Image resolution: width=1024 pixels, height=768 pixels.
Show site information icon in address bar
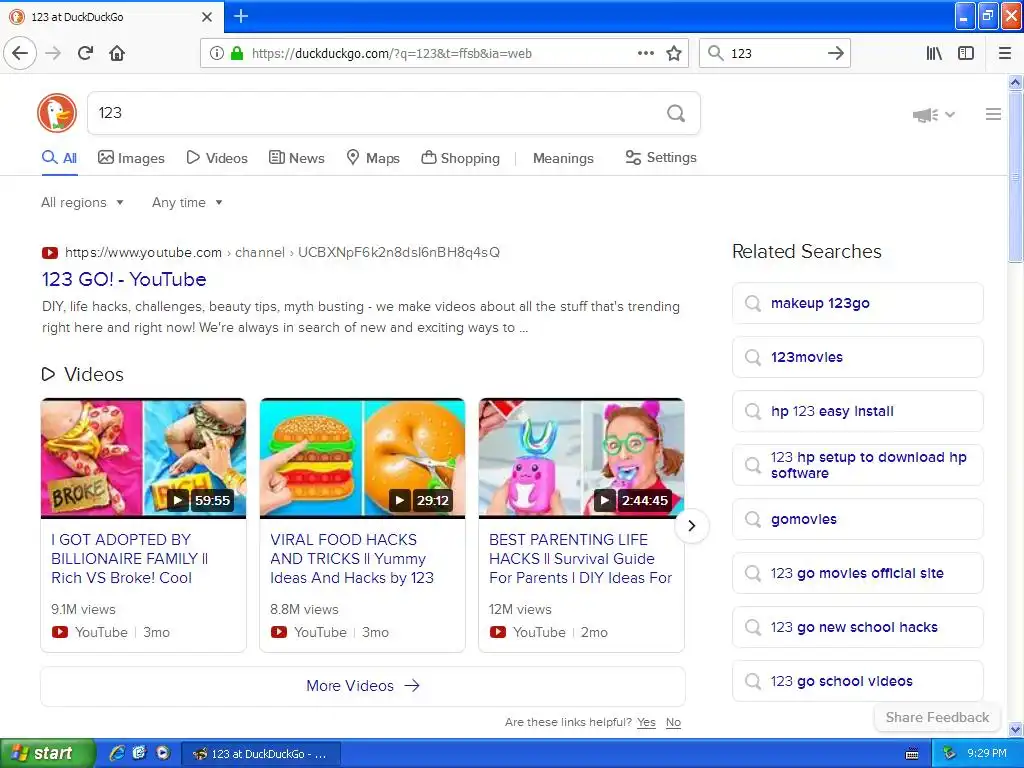(216, 53)
